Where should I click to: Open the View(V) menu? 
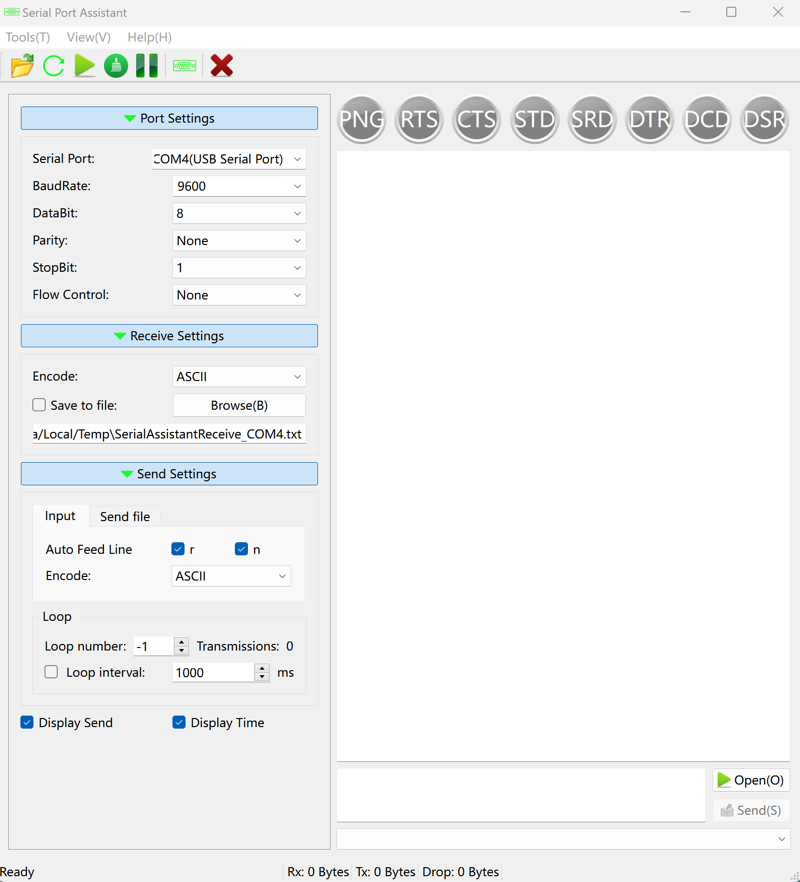pyautogui.click(x=88, y=37)
